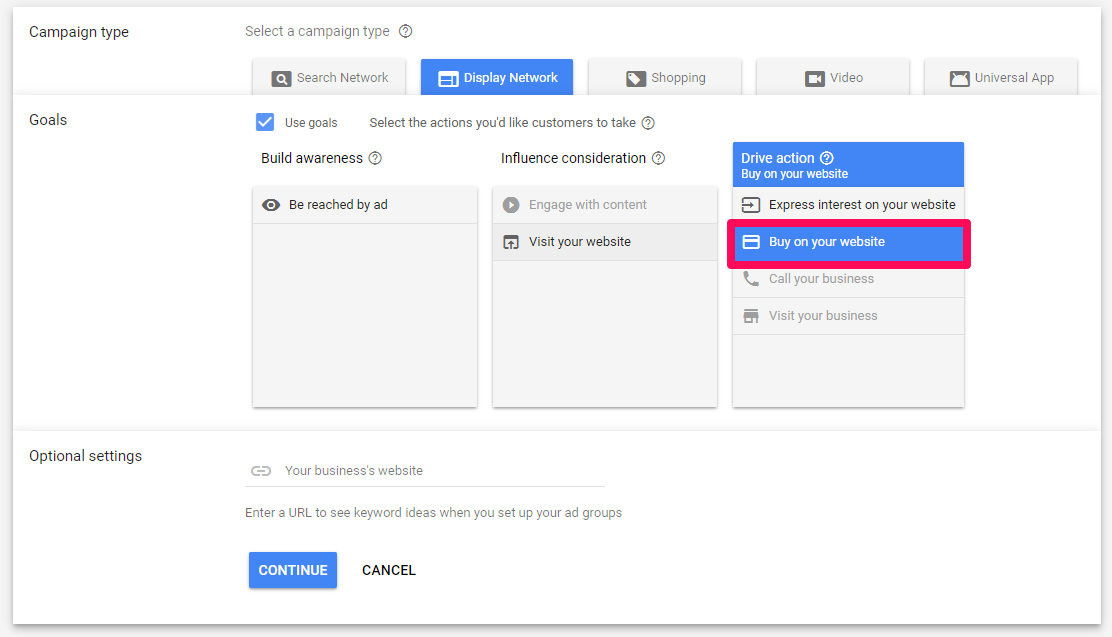Screen dimensions: 1112x637
Task: Click the Visit your website window icon
Action: tap(511, 243)
